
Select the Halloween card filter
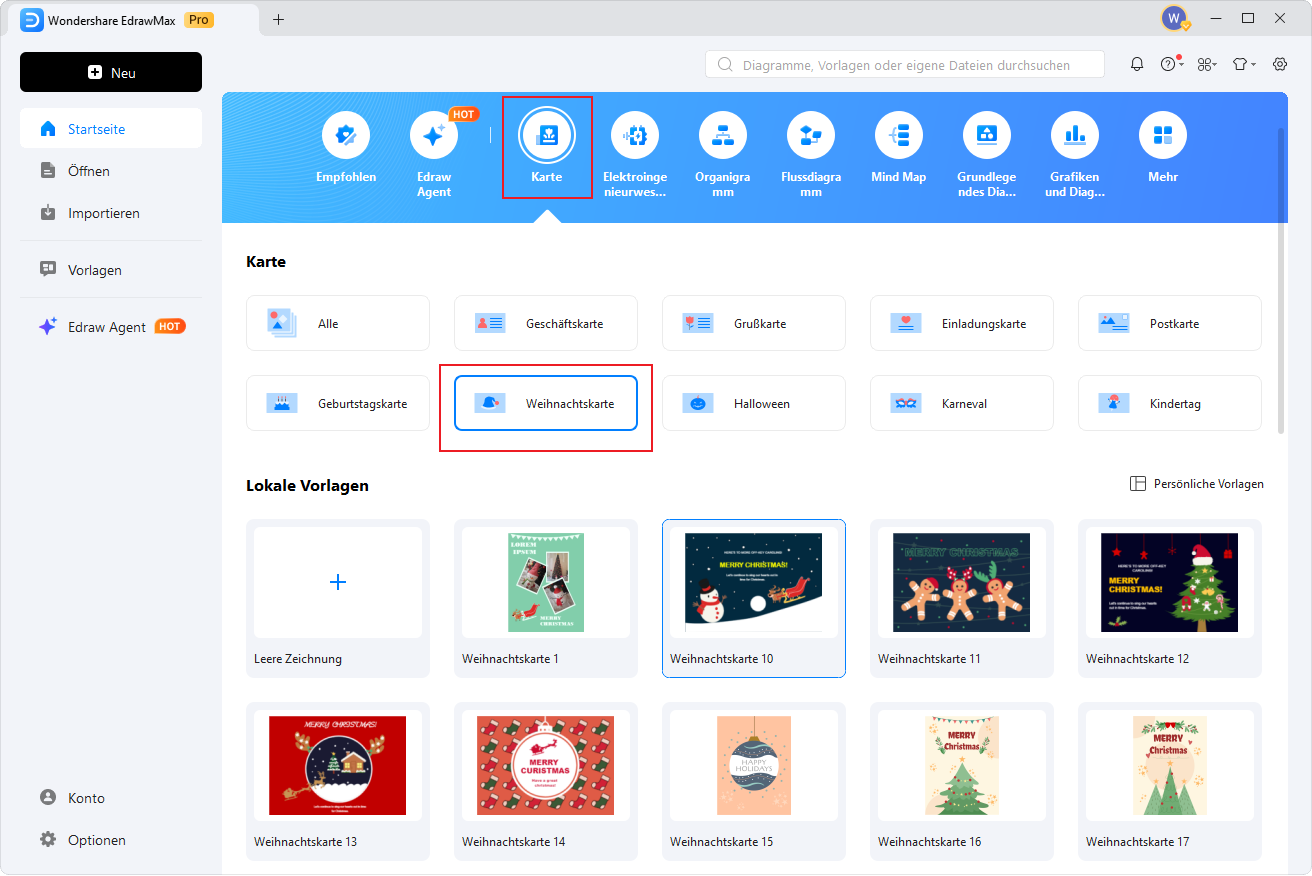(x=753, y=403)
